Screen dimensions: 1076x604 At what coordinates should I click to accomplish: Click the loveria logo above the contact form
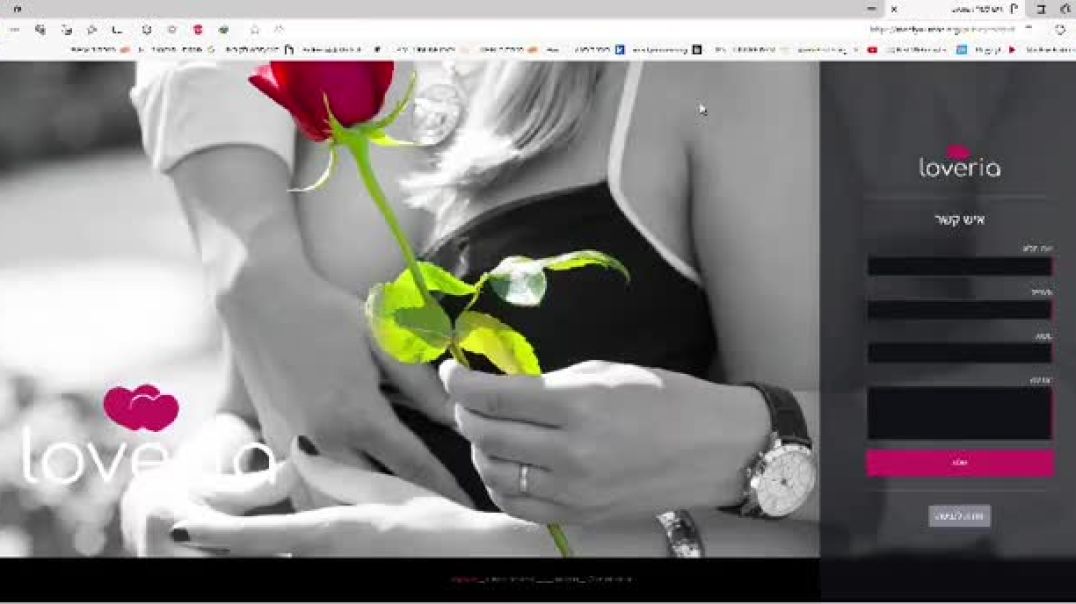959,162
